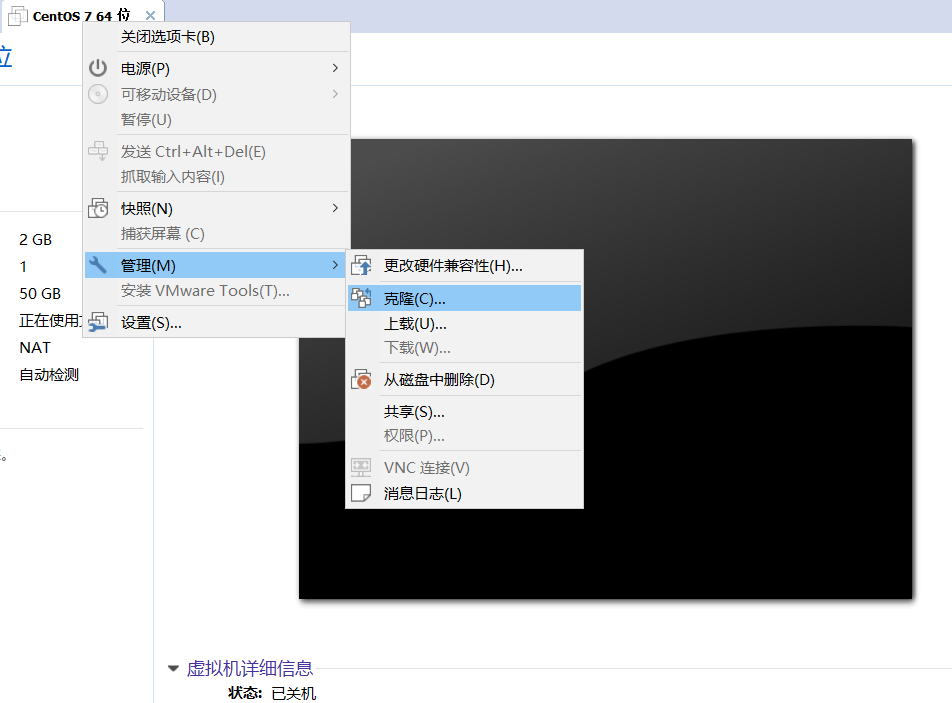Expand the 电源(P) submenu arrow
952x703 pixels.
pyautogui.click(x=335, y=68)
